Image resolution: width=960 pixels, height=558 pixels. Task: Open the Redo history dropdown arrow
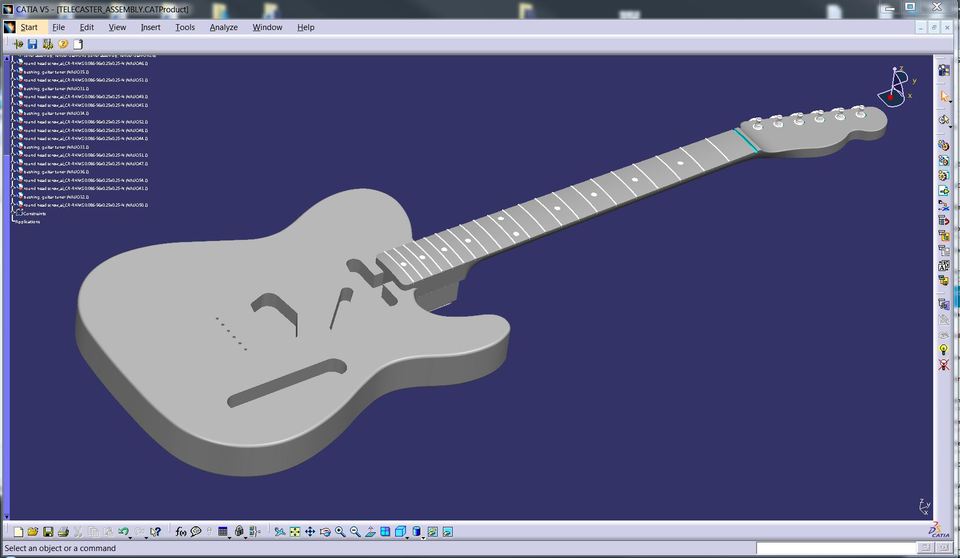coord(146,537)
